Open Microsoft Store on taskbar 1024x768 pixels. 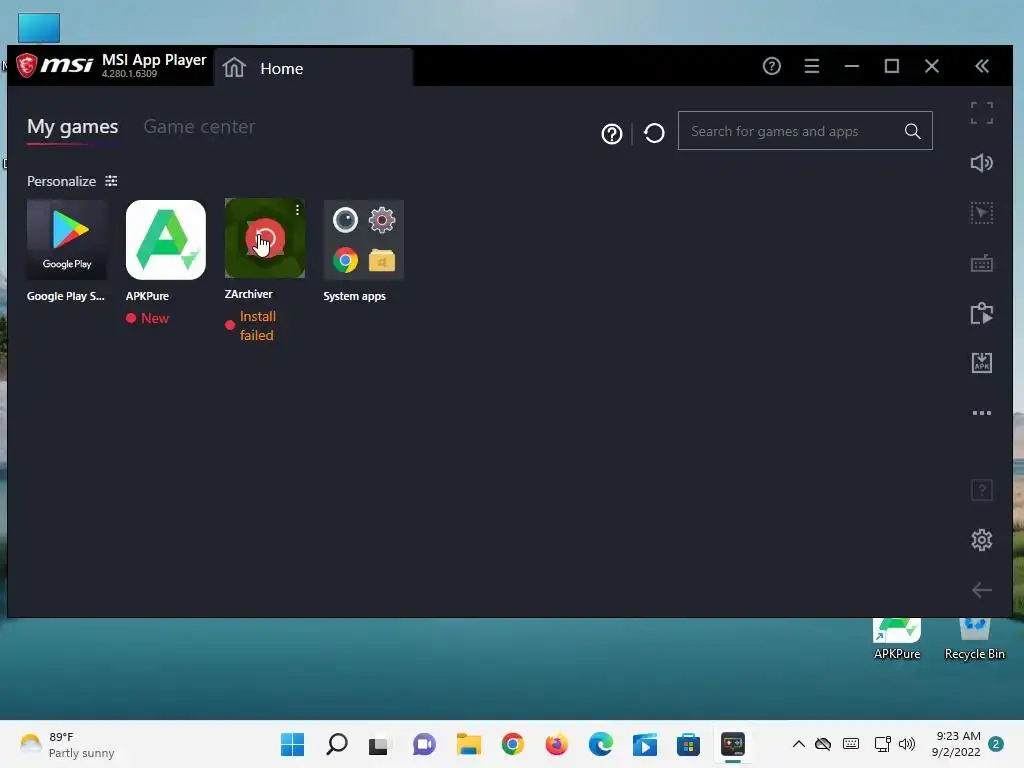pos(688,744)
